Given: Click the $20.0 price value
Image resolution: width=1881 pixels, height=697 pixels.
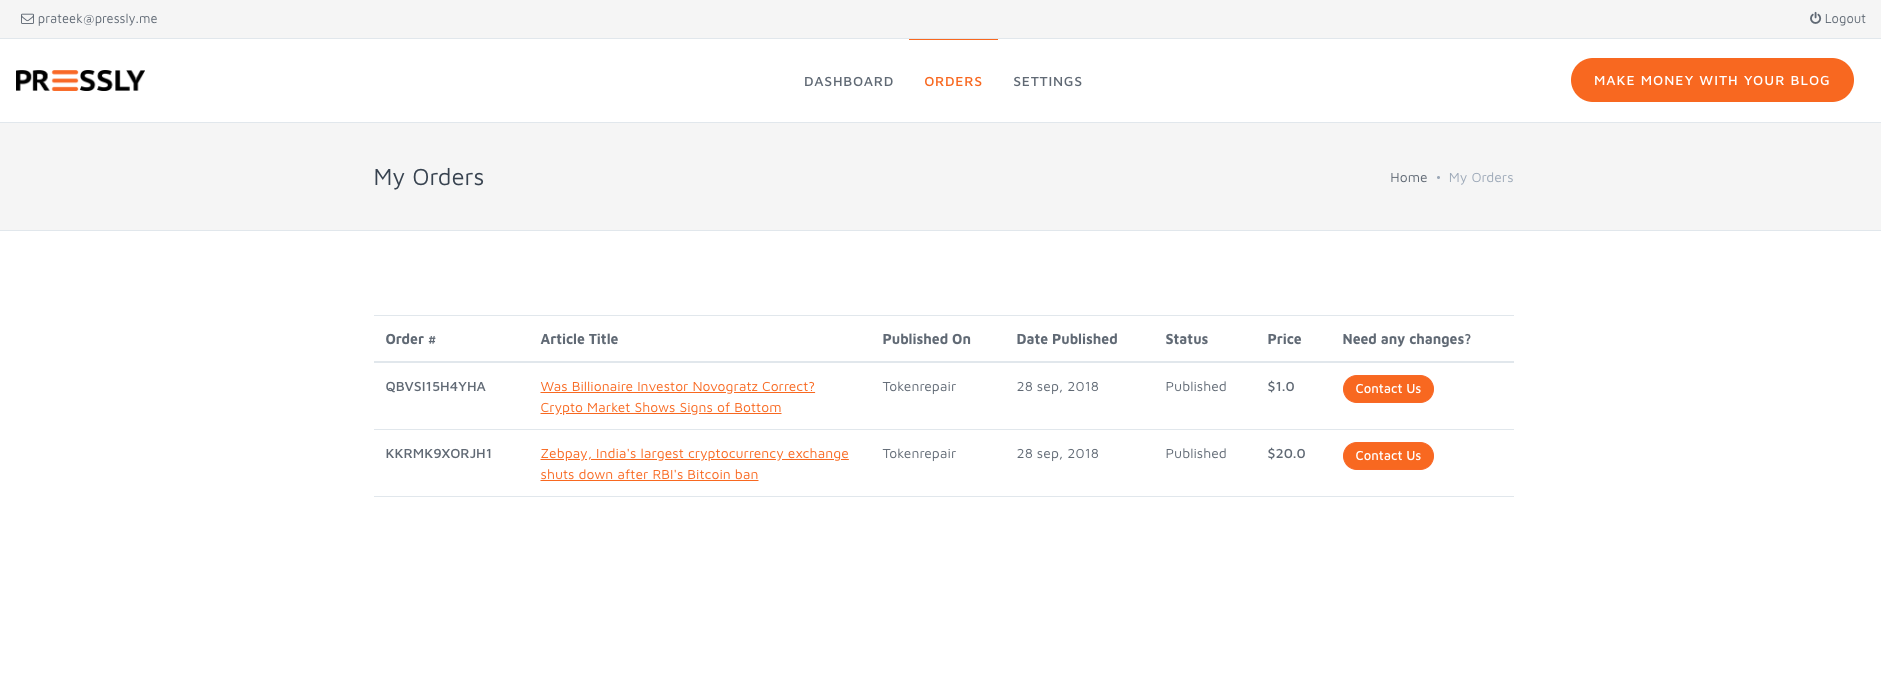Looking at the screenshot, I should point(1286,453).
